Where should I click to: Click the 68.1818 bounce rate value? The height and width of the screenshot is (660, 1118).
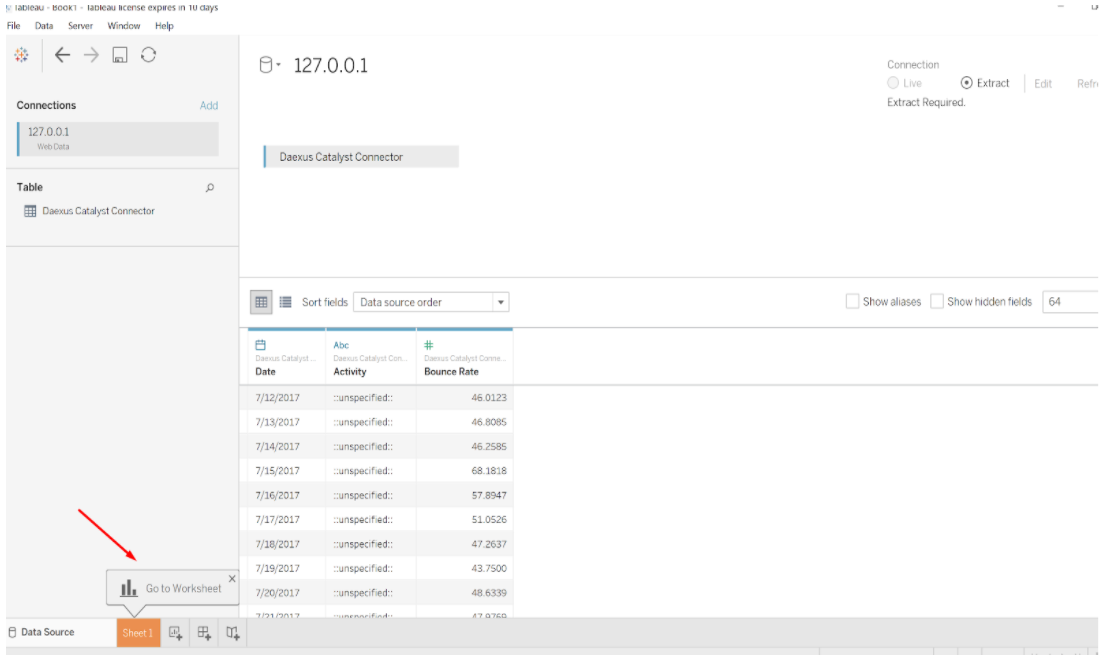pyautogui.click(x=488, y=471)
